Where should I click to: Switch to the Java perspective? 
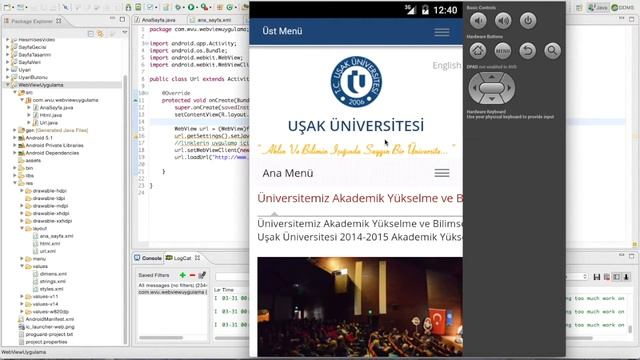(598, 7)
